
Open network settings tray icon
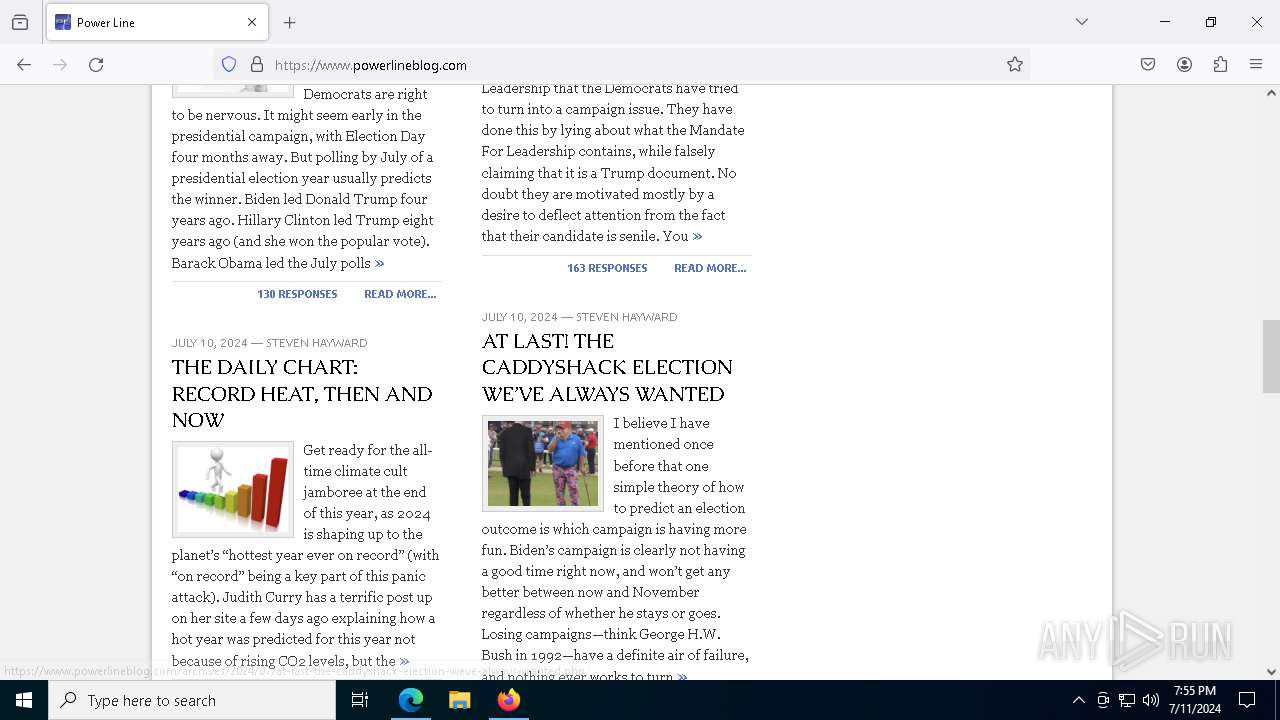point(1127,700)
